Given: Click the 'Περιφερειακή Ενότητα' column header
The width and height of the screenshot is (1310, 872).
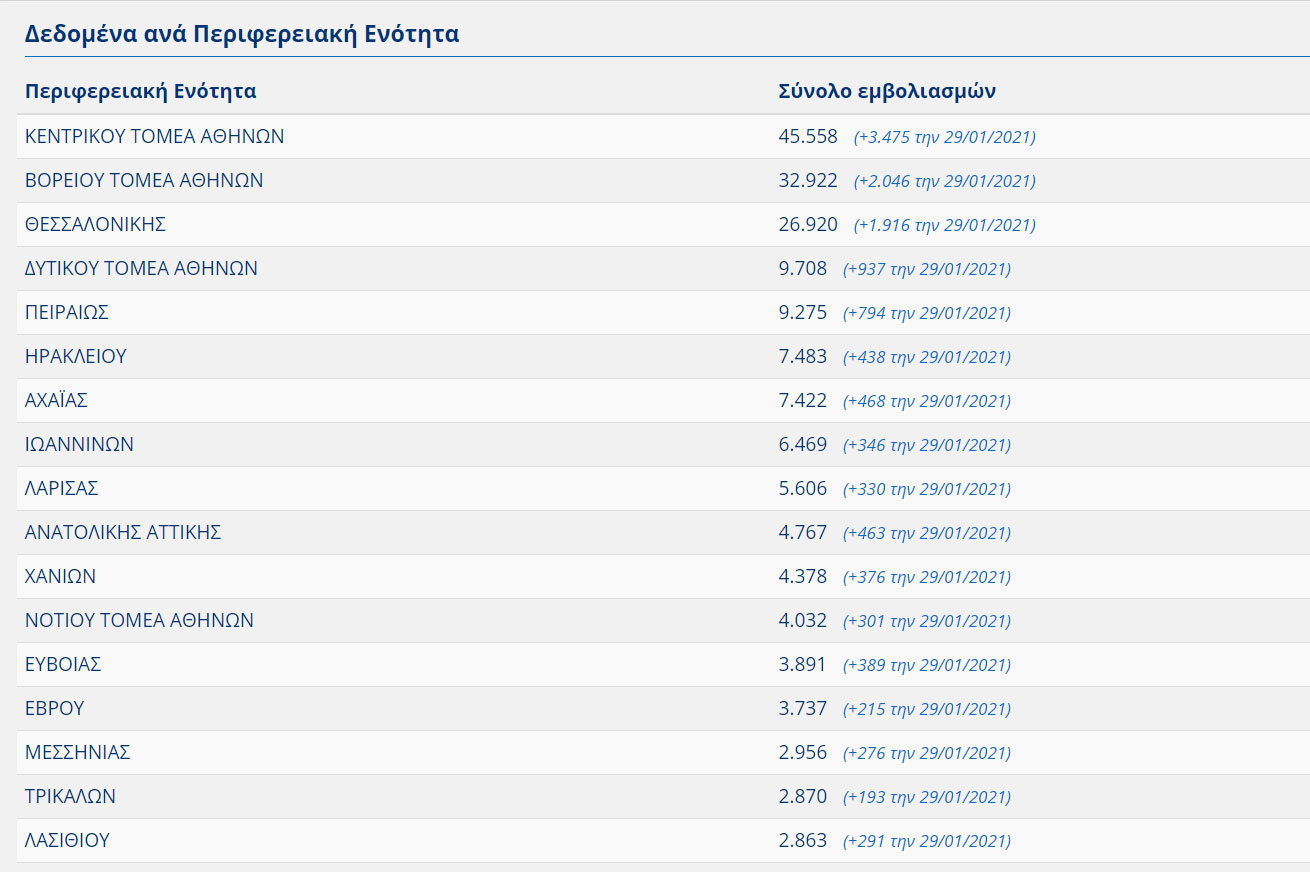Looking at the screenshot, I should tap(140, 92).
